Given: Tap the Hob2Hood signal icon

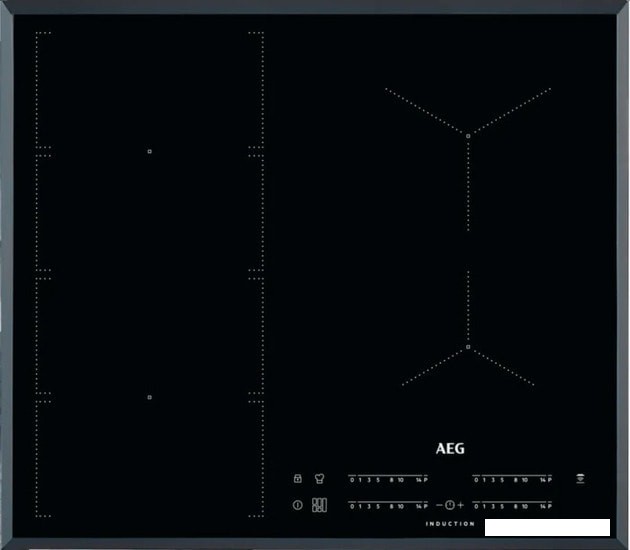Looking at the screenshot, I should pos(580,478).
